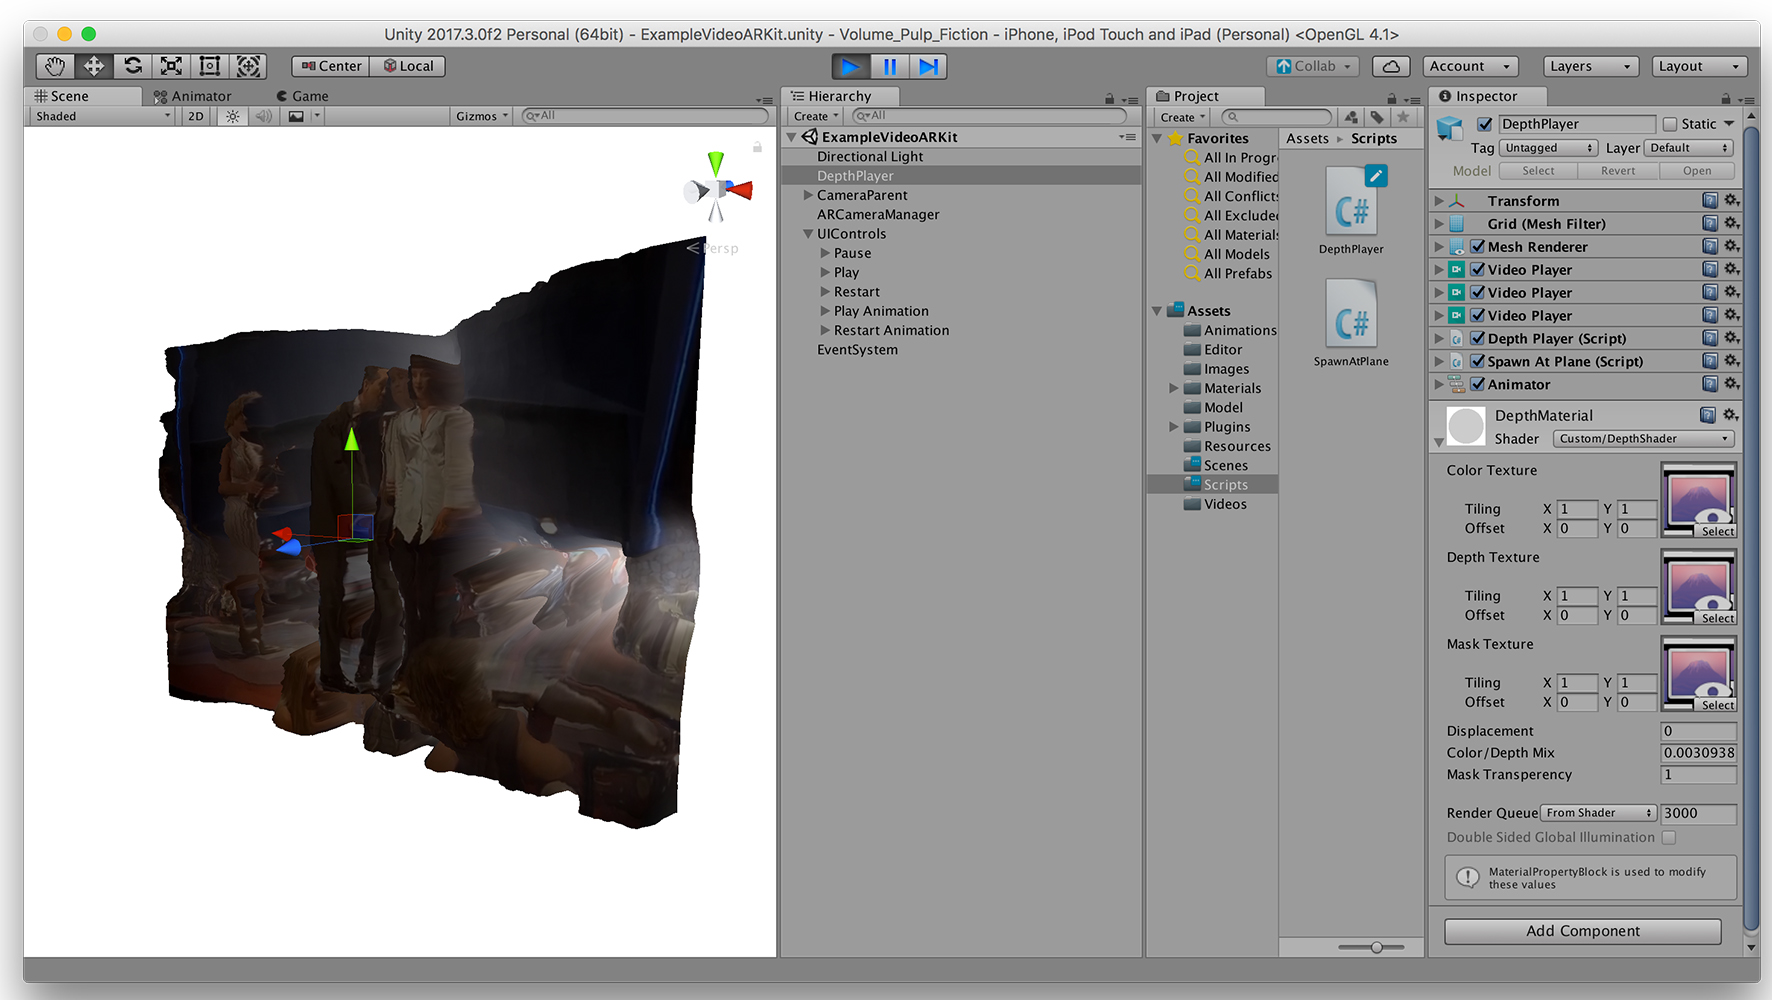Image resolution: width=1772 pixels, height=1000 pixels.
Task: Open the Collab button
Action: pyautogui.click(x=1313, y=66)
